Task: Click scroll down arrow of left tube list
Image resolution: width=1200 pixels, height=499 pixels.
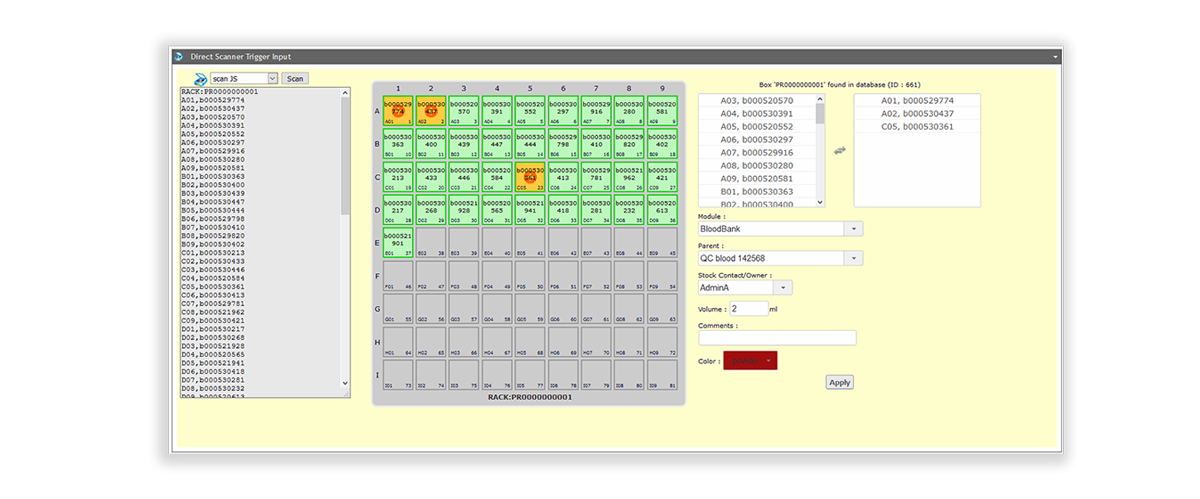Action: 821,202
